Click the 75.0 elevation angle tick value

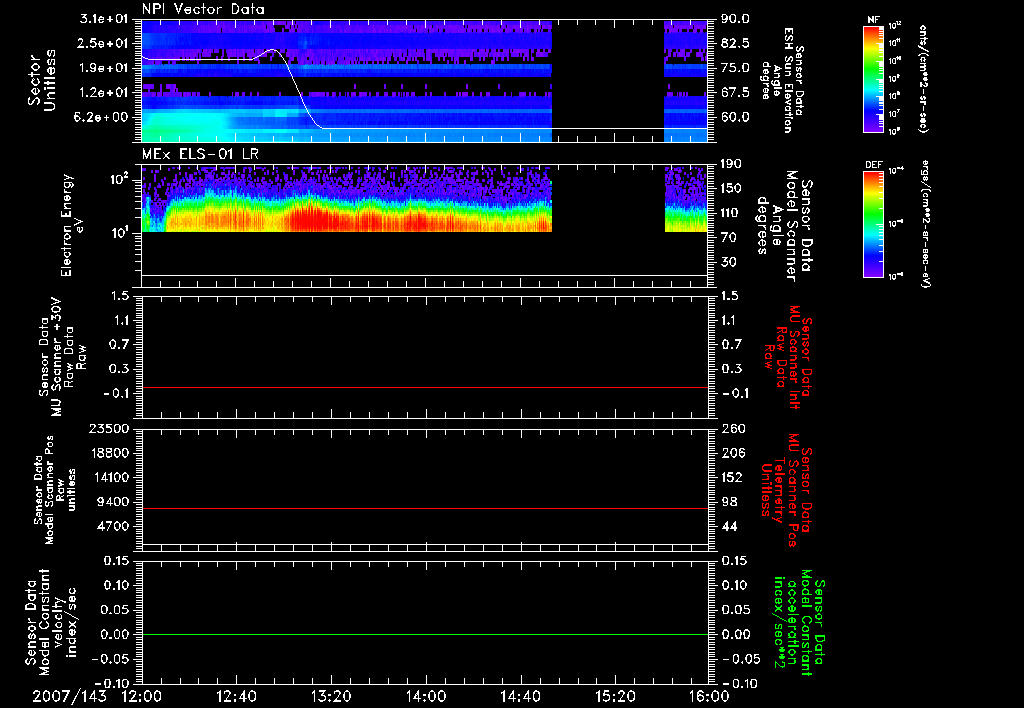tap(735, 68)
